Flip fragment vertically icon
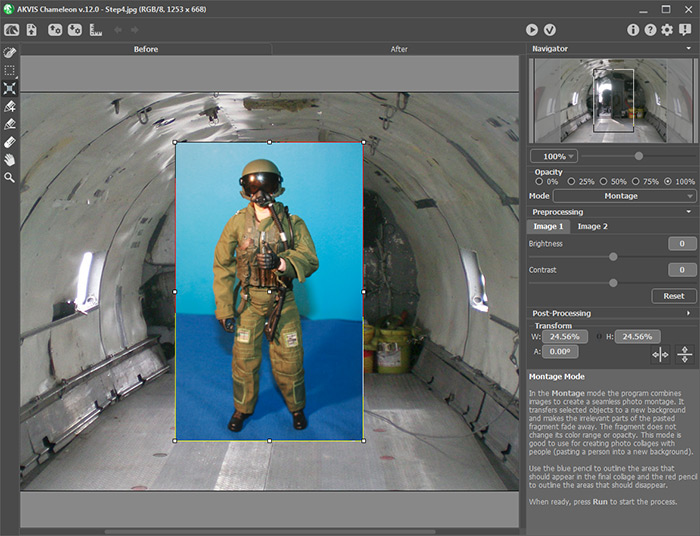 point(684,355)
